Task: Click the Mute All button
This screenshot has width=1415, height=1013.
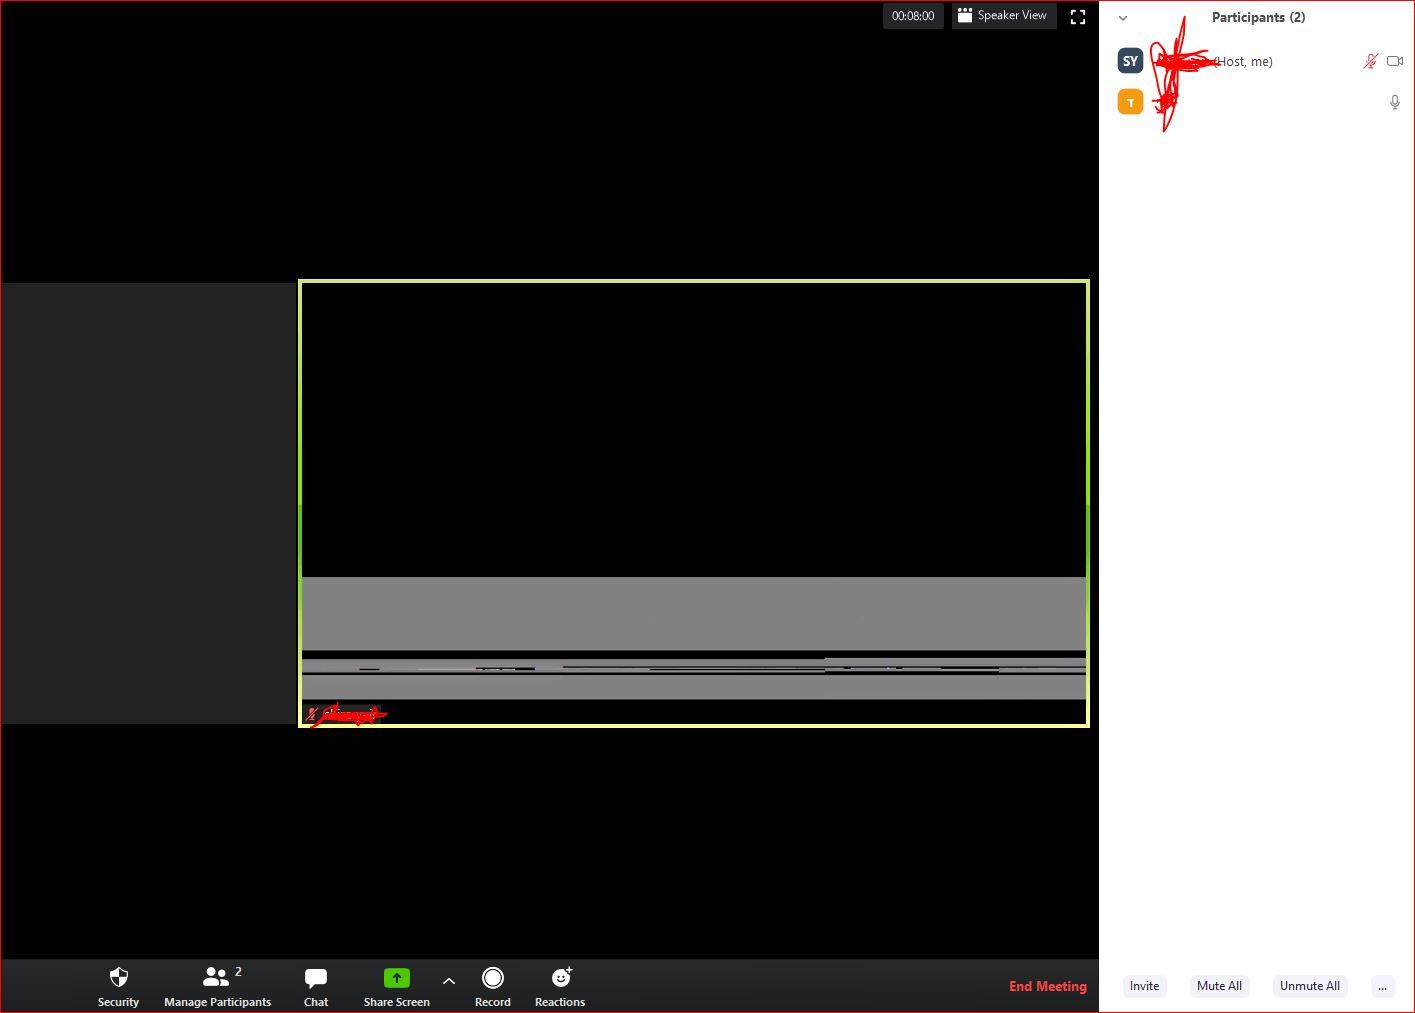Action: tap(1219, 986)
